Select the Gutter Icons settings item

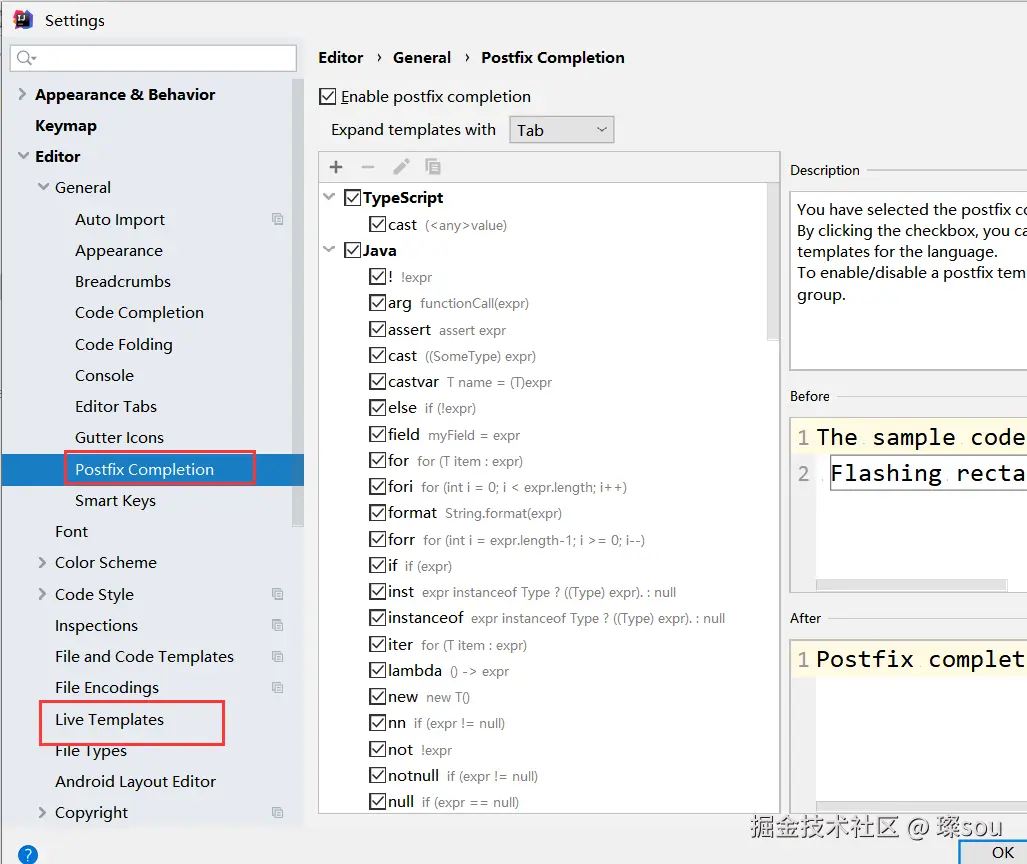[x=119, y=438]
